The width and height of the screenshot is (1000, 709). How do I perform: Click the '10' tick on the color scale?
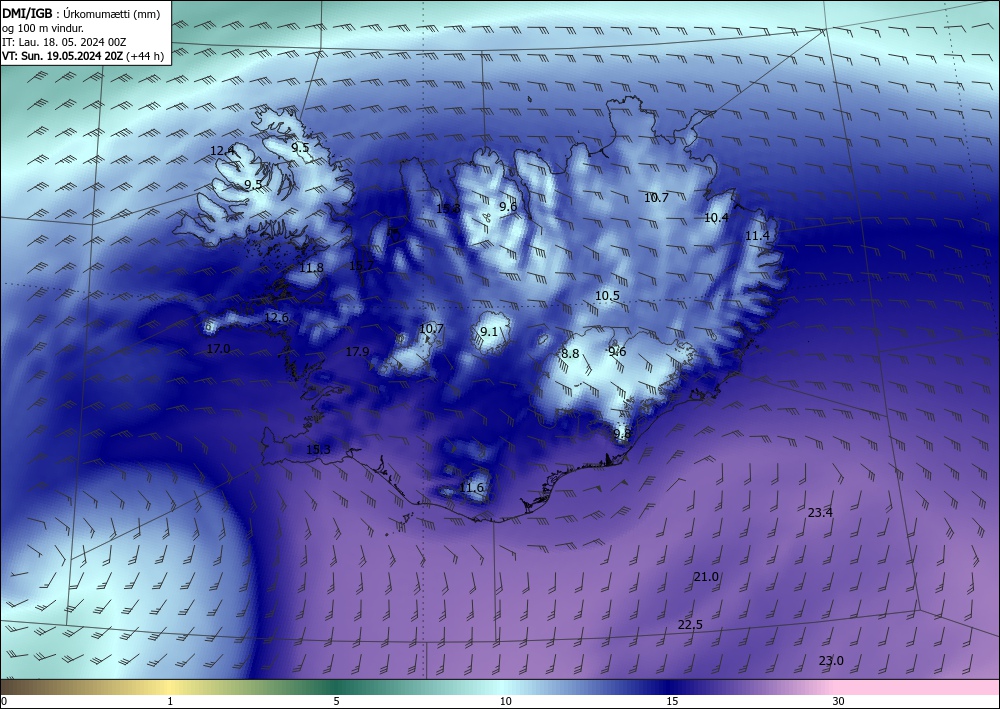[505, 701]
